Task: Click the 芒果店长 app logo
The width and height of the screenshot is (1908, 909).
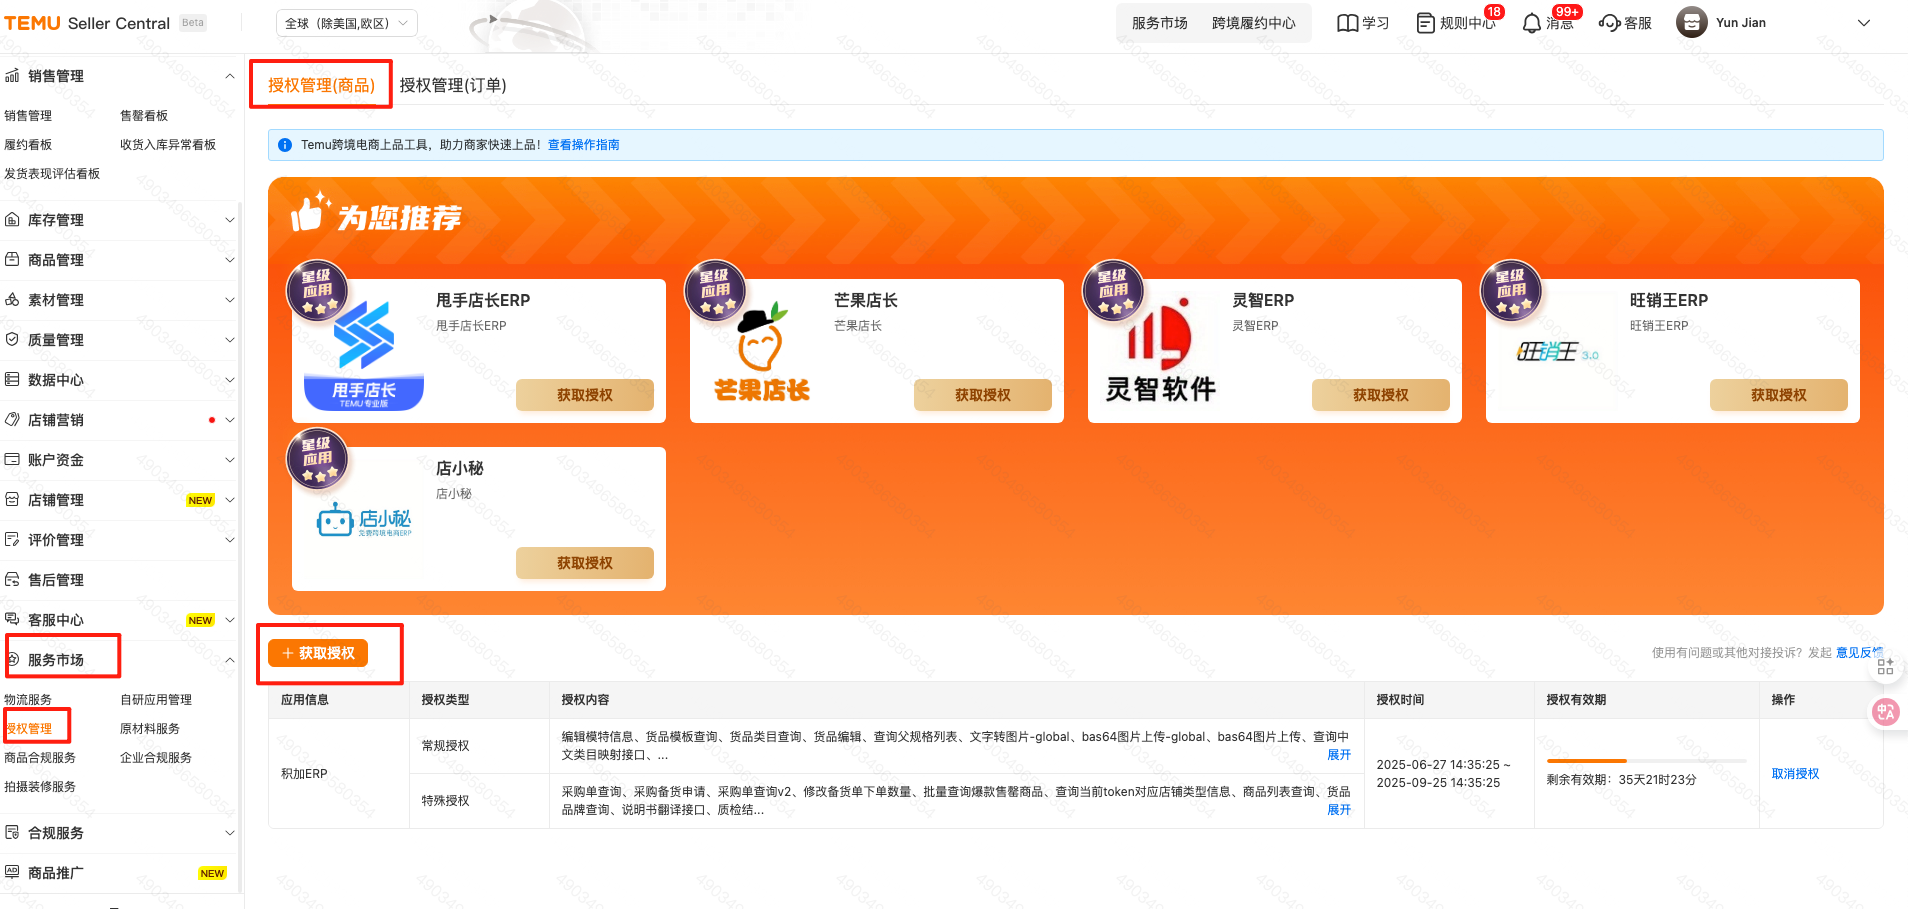Action: pyautogui.click(x=761, y=352)
